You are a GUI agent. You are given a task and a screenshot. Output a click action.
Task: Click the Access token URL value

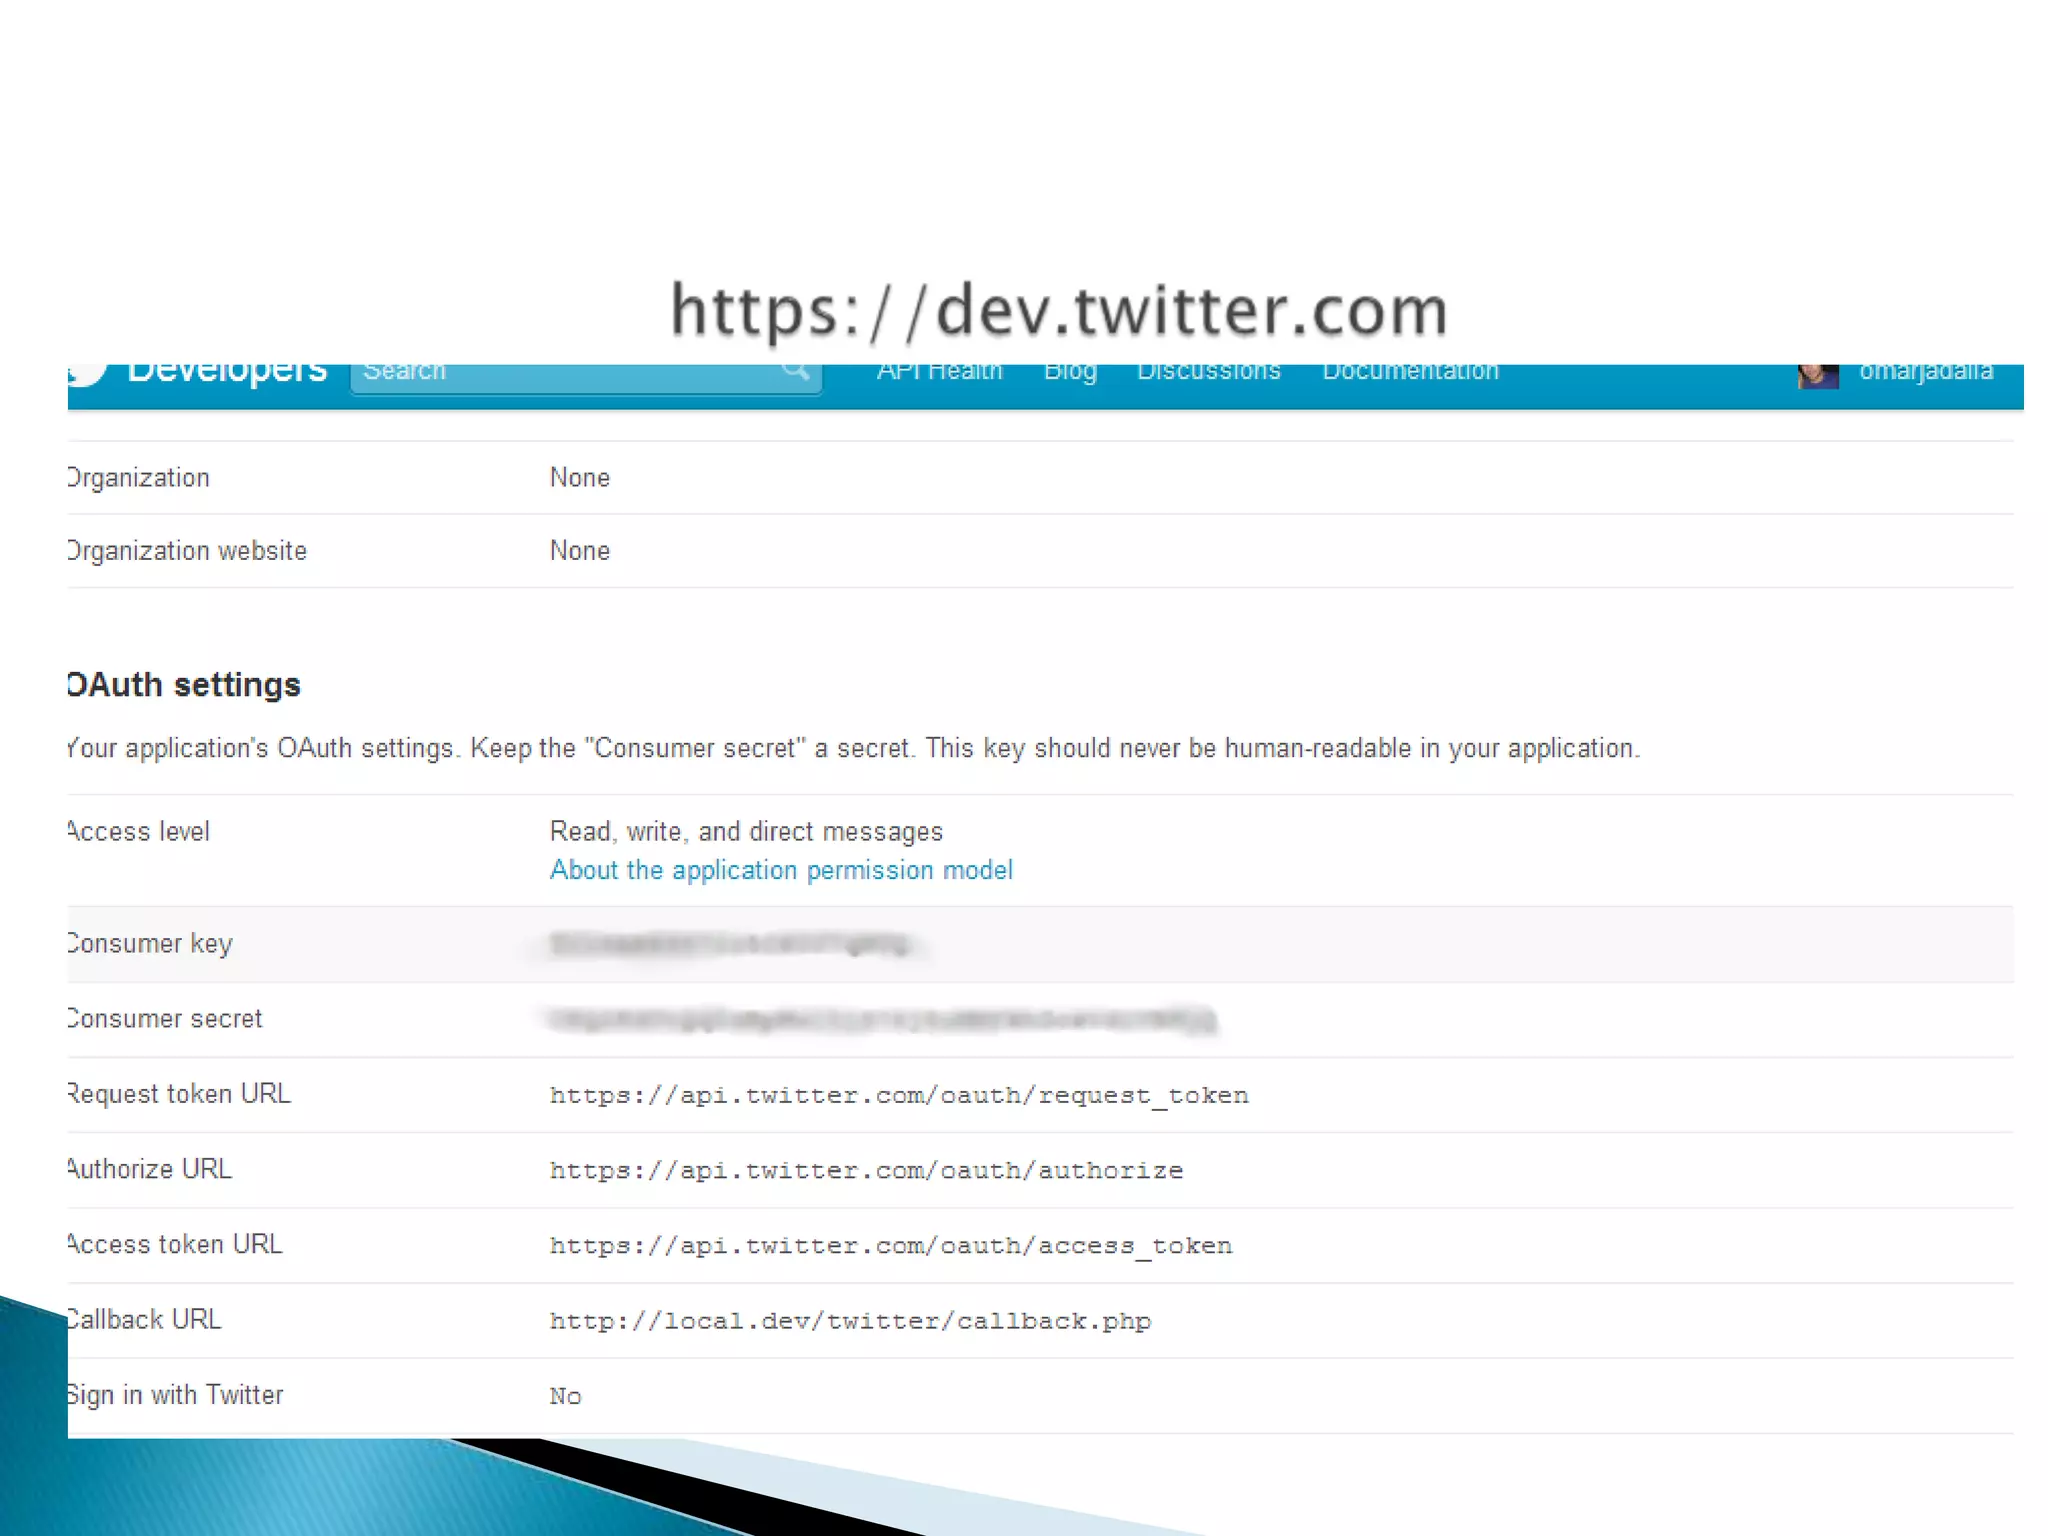coord(890,1245)
